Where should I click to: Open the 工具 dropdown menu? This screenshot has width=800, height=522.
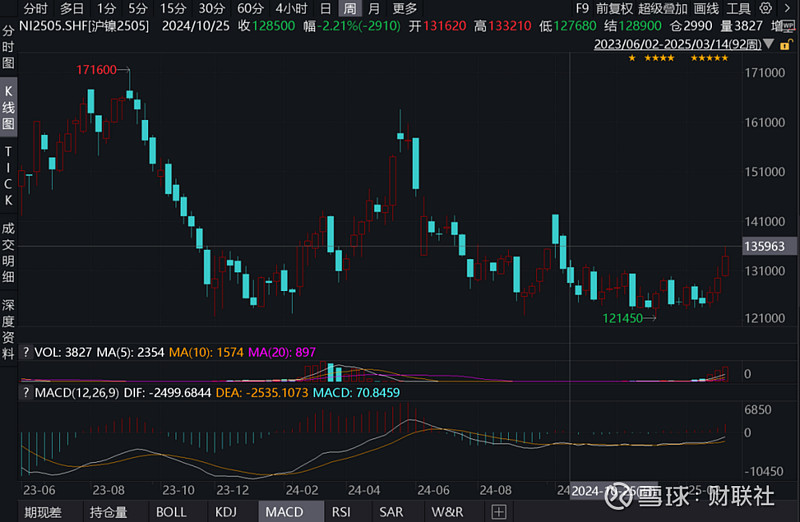[766, 8]
